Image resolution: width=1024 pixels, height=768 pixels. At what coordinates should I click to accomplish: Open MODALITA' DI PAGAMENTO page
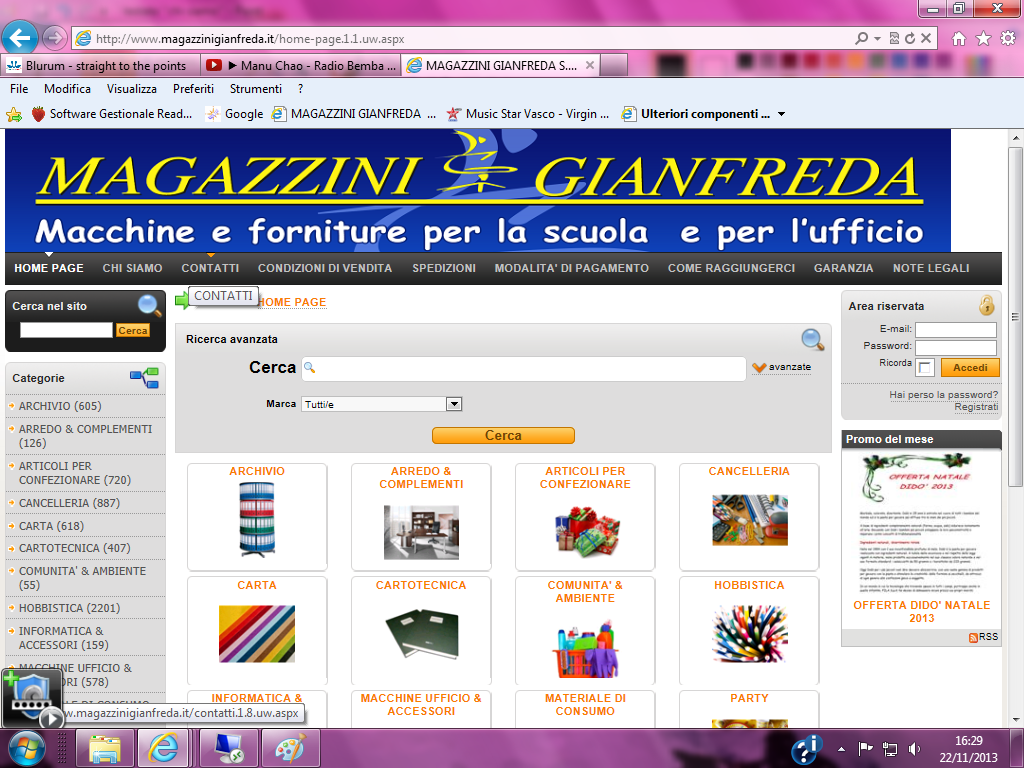click(x=571, y=268)
